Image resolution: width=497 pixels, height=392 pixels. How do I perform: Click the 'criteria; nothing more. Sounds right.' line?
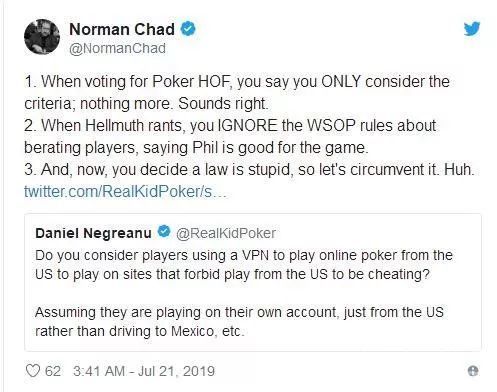[146, 104]
